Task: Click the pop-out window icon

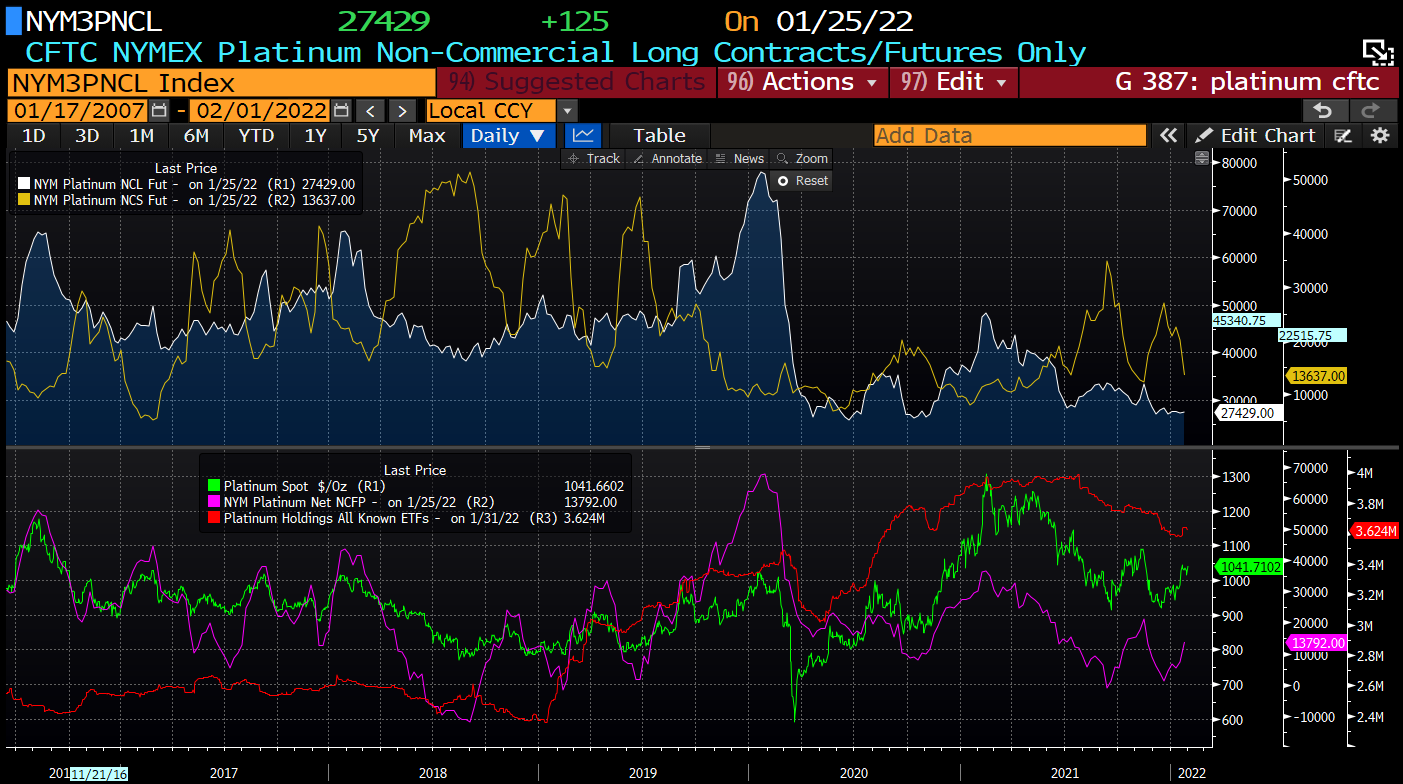Action: pyautogui.click(x=1377, y=53)
